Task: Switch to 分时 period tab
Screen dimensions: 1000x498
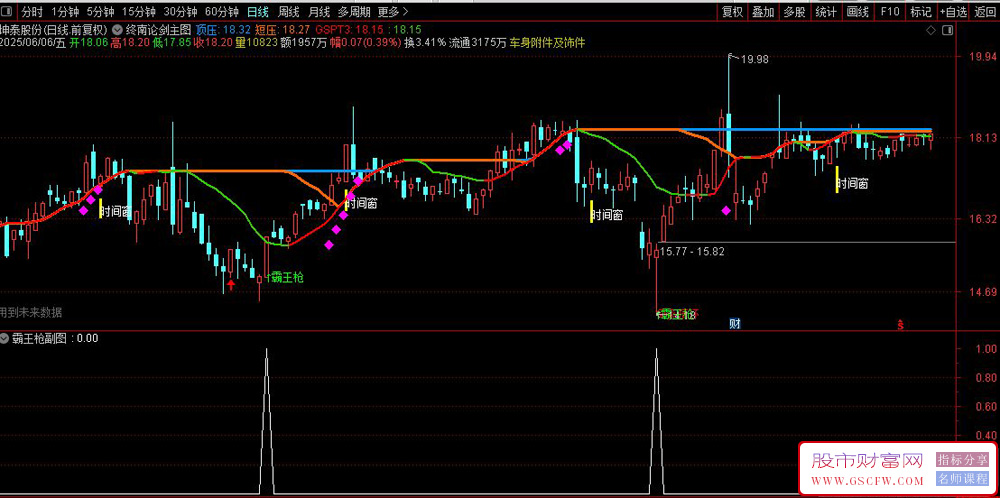Action: (x=33, y=11)
